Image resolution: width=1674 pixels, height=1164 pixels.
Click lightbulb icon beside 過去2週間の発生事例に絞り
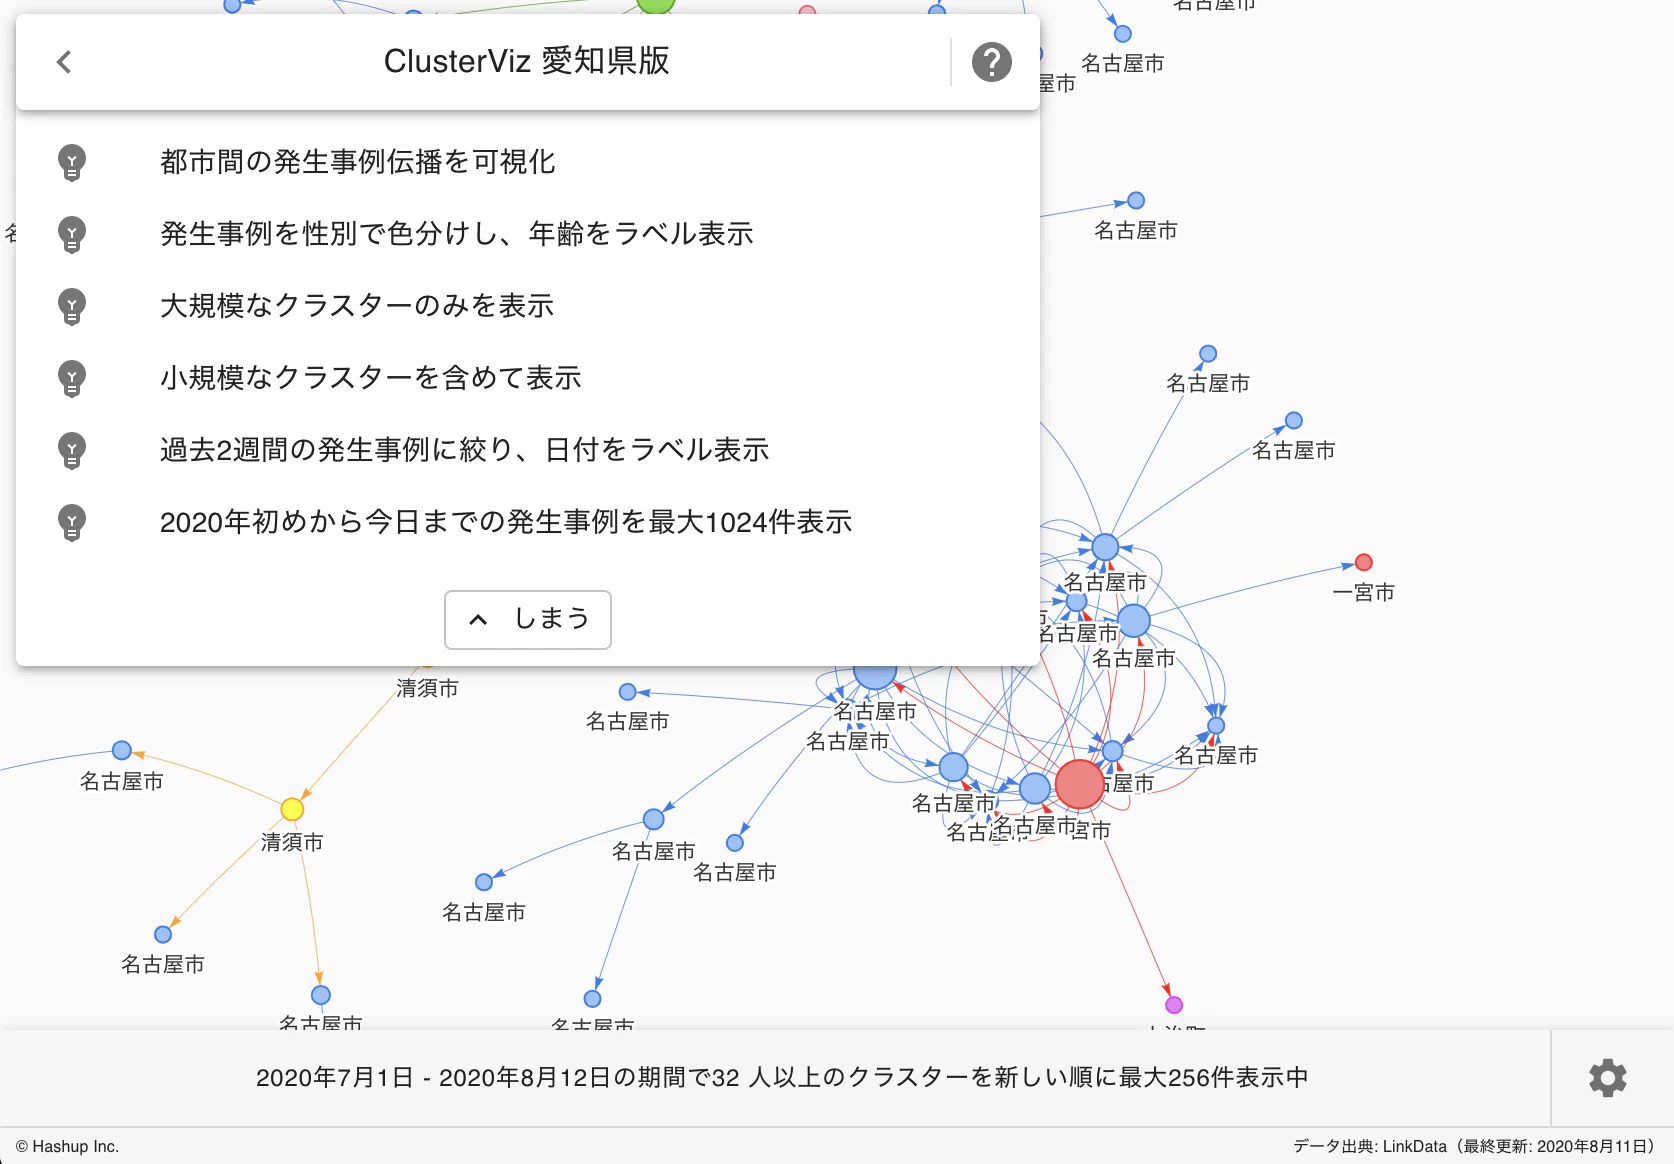(72, 450)
